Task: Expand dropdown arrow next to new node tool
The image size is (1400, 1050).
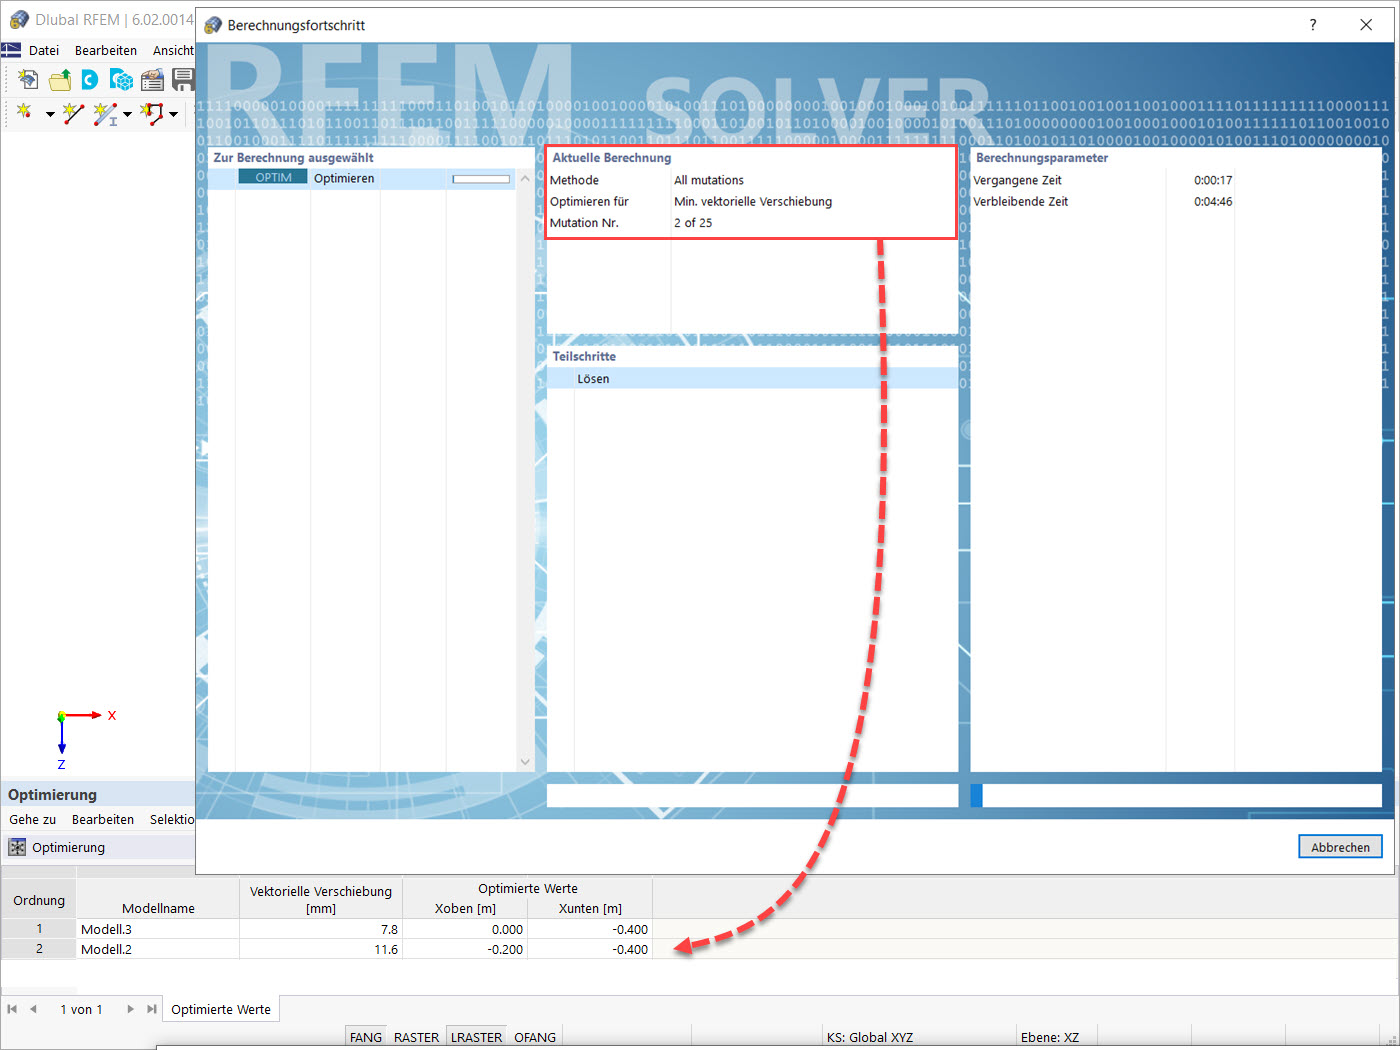Action: pyautogui.click(x=50, y=114)
